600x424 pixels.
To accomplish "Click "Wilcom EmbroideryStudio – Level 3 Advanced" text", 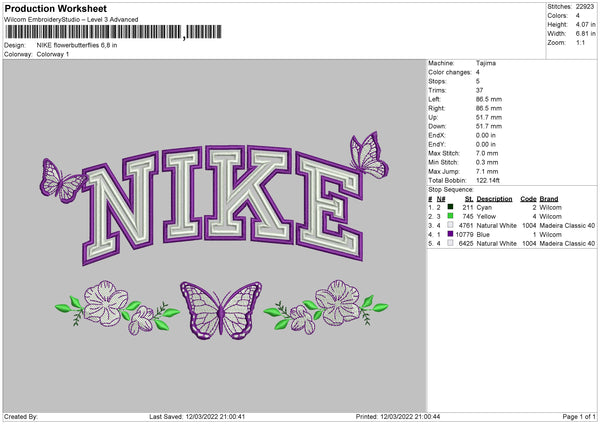I will click(x=71, y=20).
